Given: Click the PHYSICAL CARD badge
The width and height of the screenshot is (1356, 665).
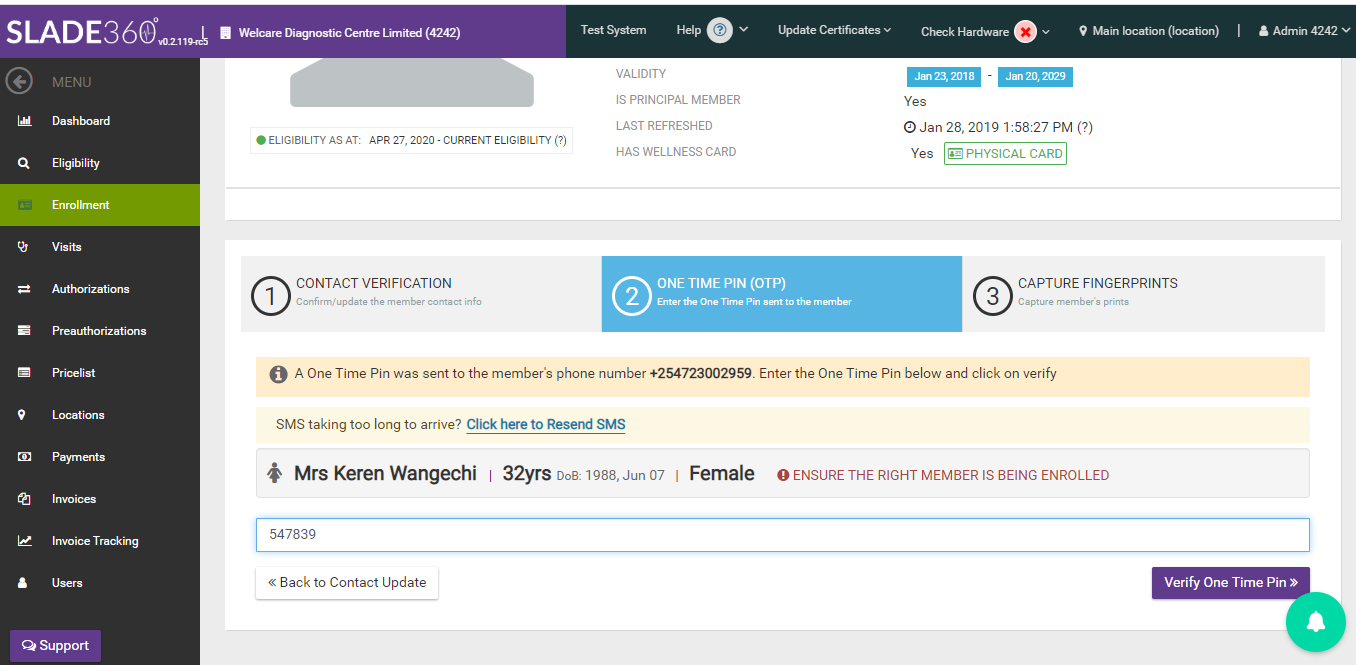Looking at the screenshot, I should 1005,154.
